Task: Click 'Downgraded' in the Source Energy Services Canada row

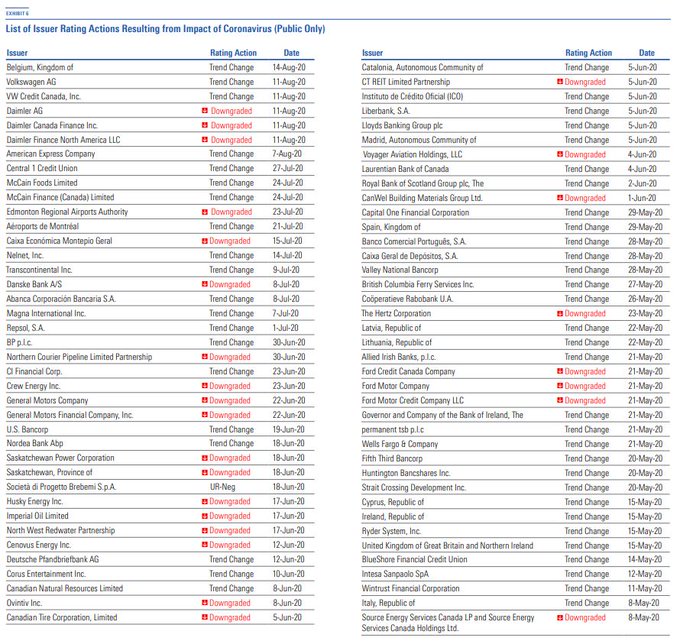Action: pyautogui.click(x=585, y=618)
